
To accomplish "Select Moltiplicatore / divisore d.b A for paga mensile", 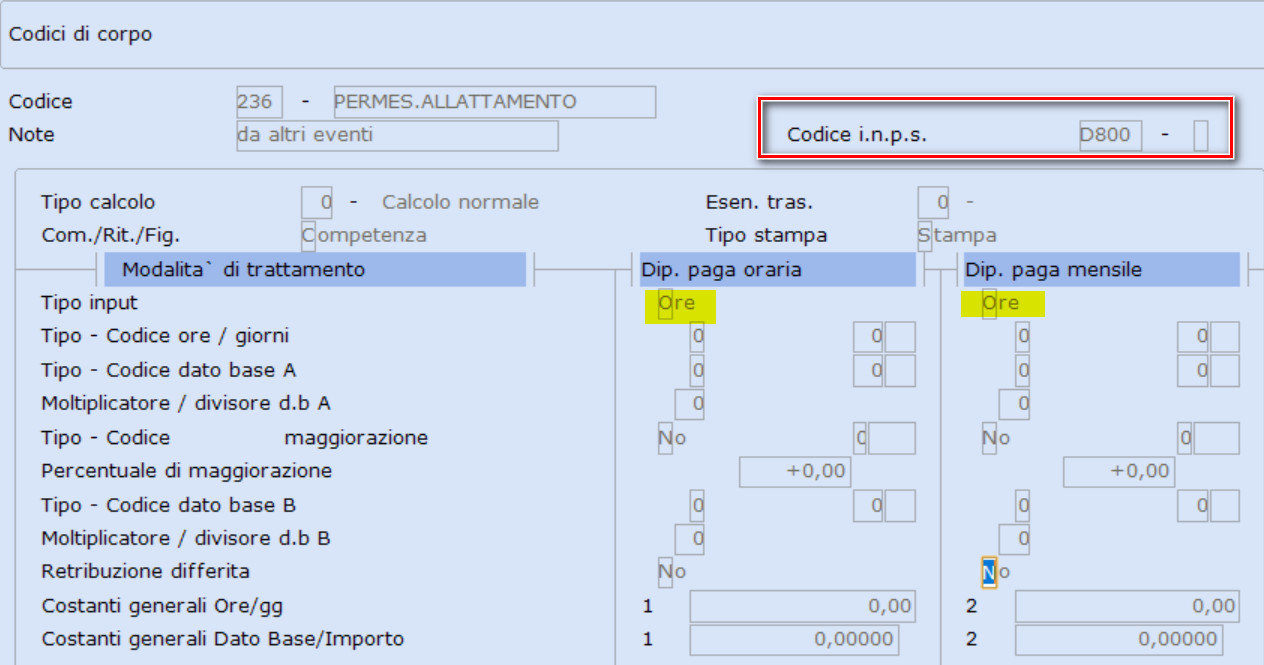I will point(1014,404).
